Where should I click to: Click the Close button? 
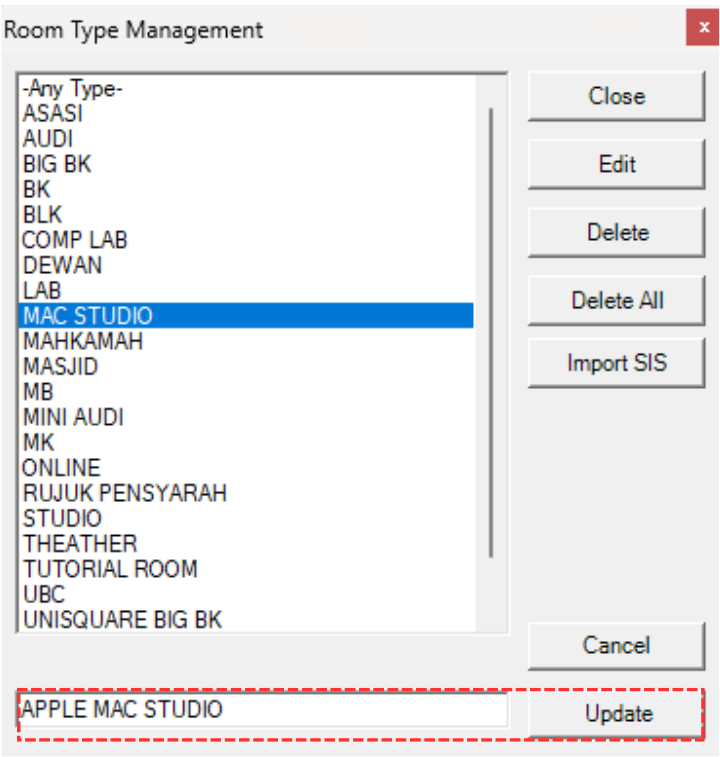pos(617,96)
